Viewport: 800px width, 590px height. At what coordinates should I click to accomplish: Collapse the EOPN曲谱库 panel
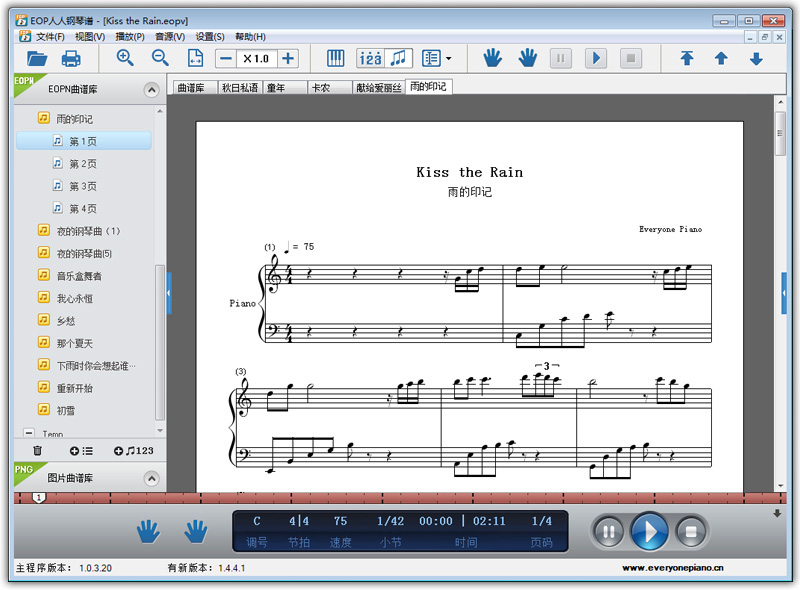pyautogui.click(x=151, y=90)
